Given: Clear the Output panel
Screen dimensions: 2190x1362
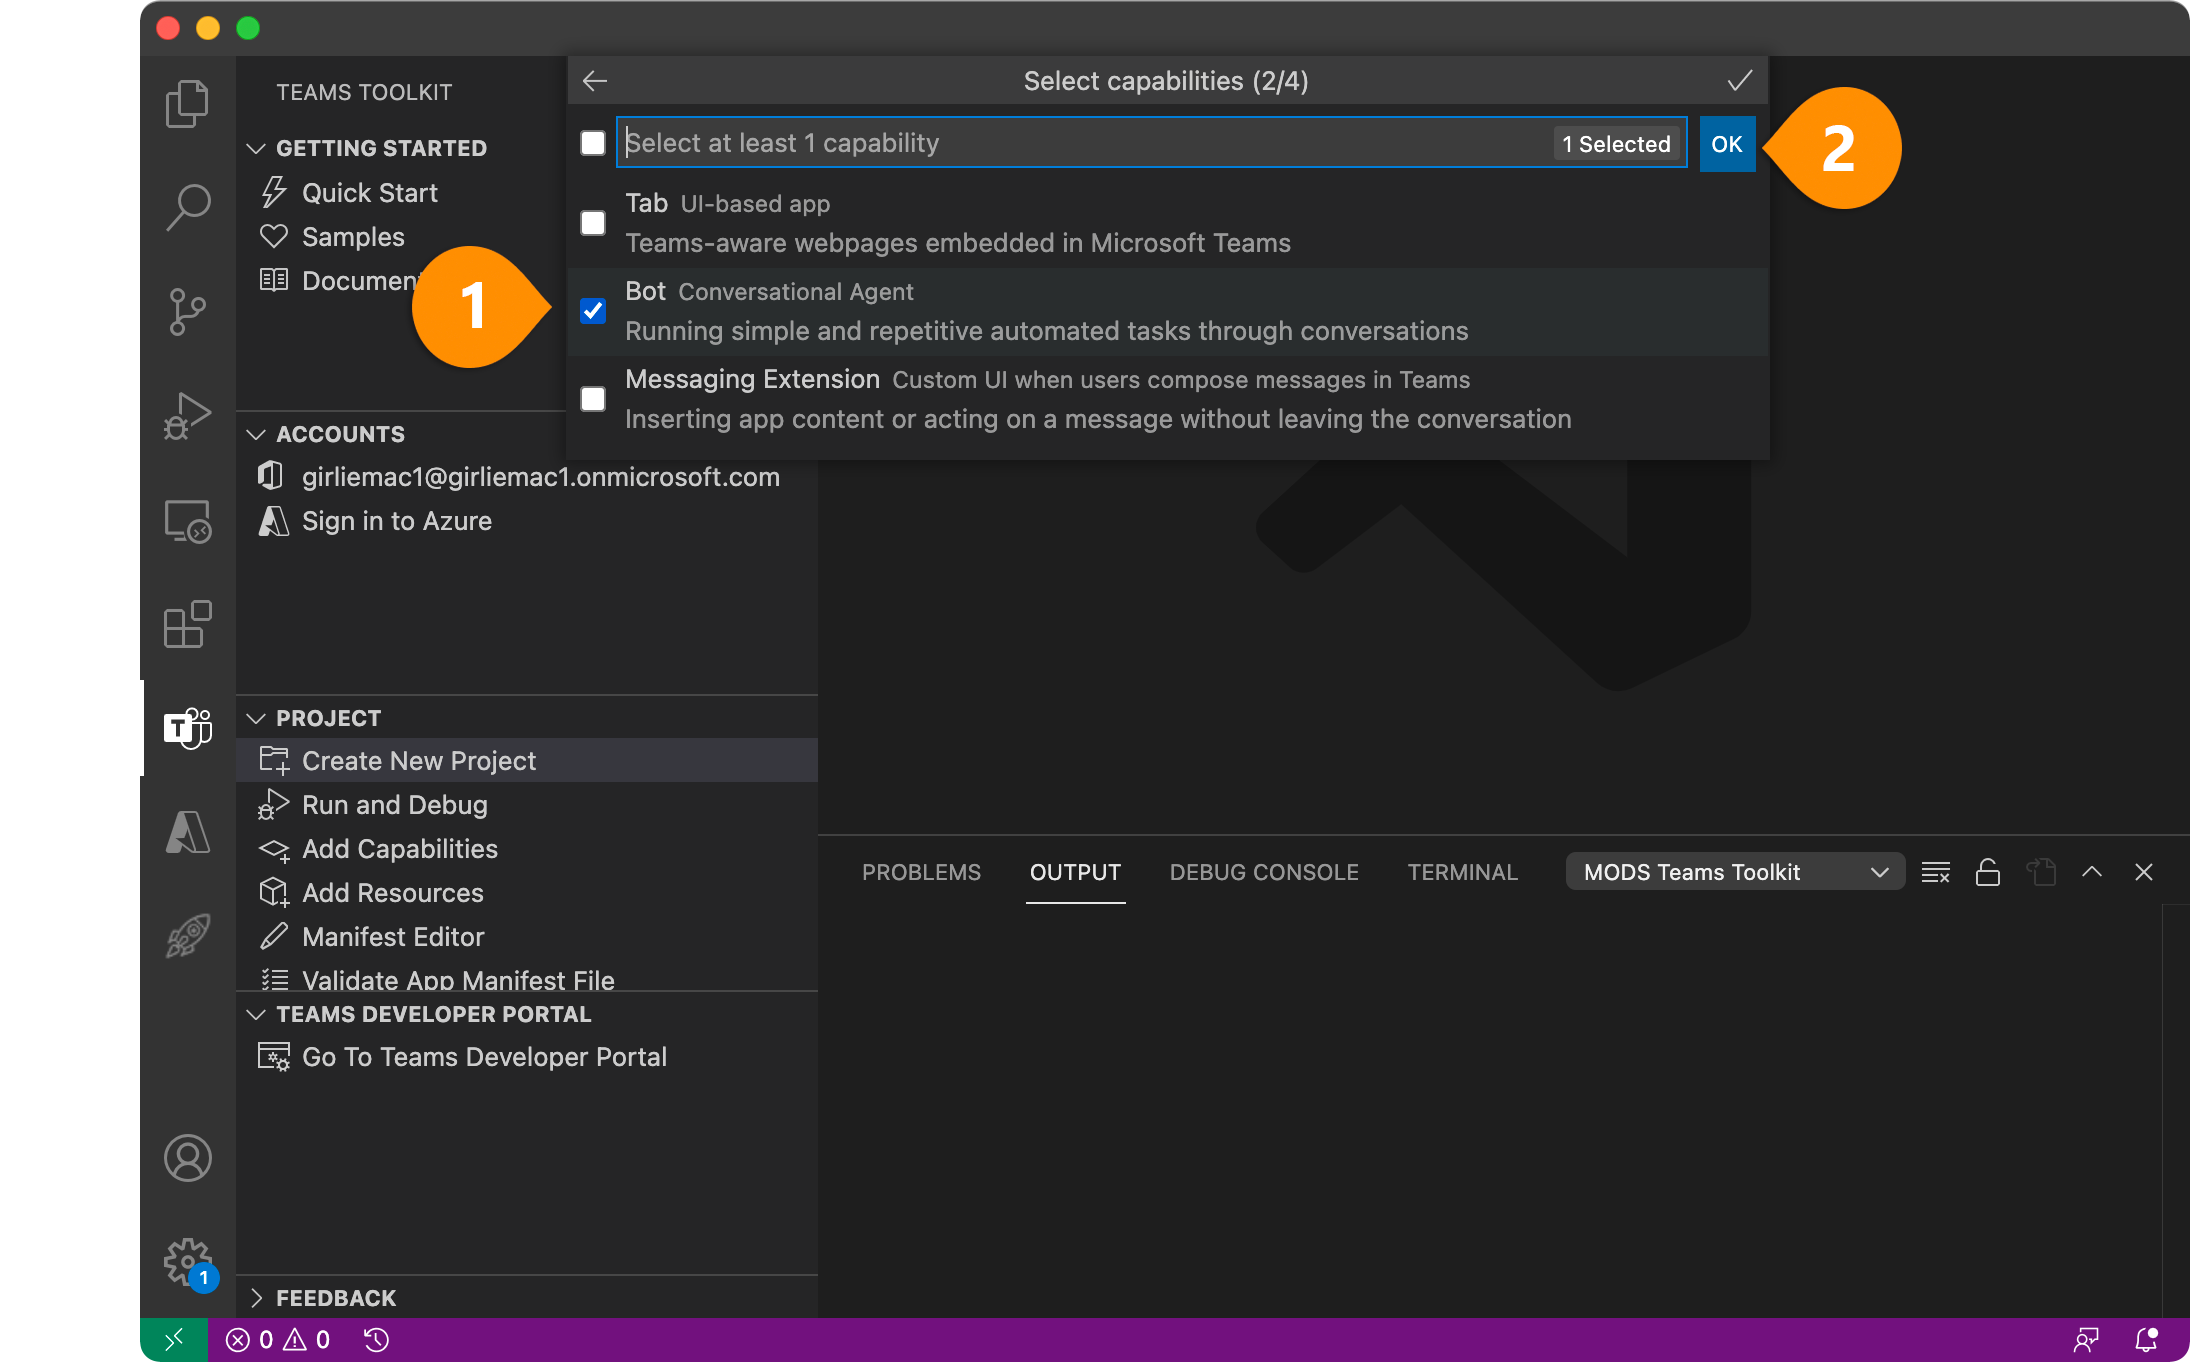Looking at the screenshot, I should pyautogui.click(x=1936, y=871).
